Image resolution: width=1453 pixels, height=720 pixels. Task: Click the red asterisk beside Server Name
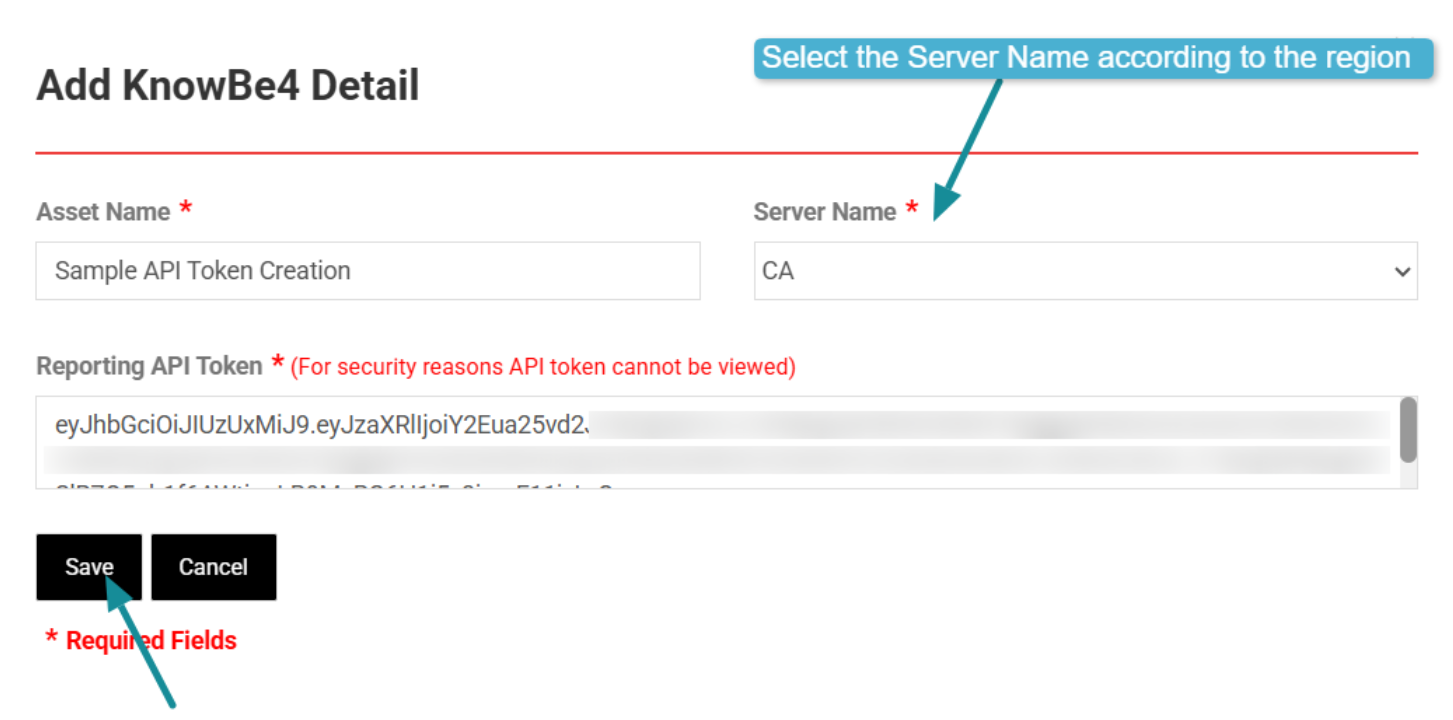point(911,208)
